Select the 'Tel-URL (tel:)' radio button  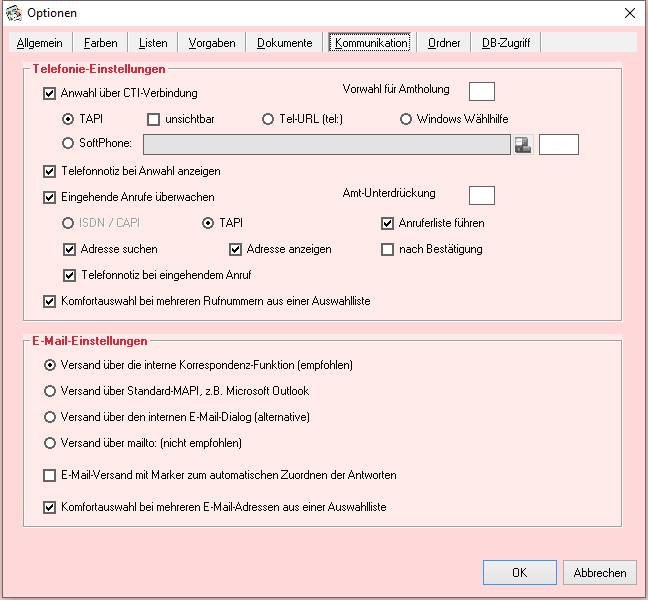click(268, 119)
